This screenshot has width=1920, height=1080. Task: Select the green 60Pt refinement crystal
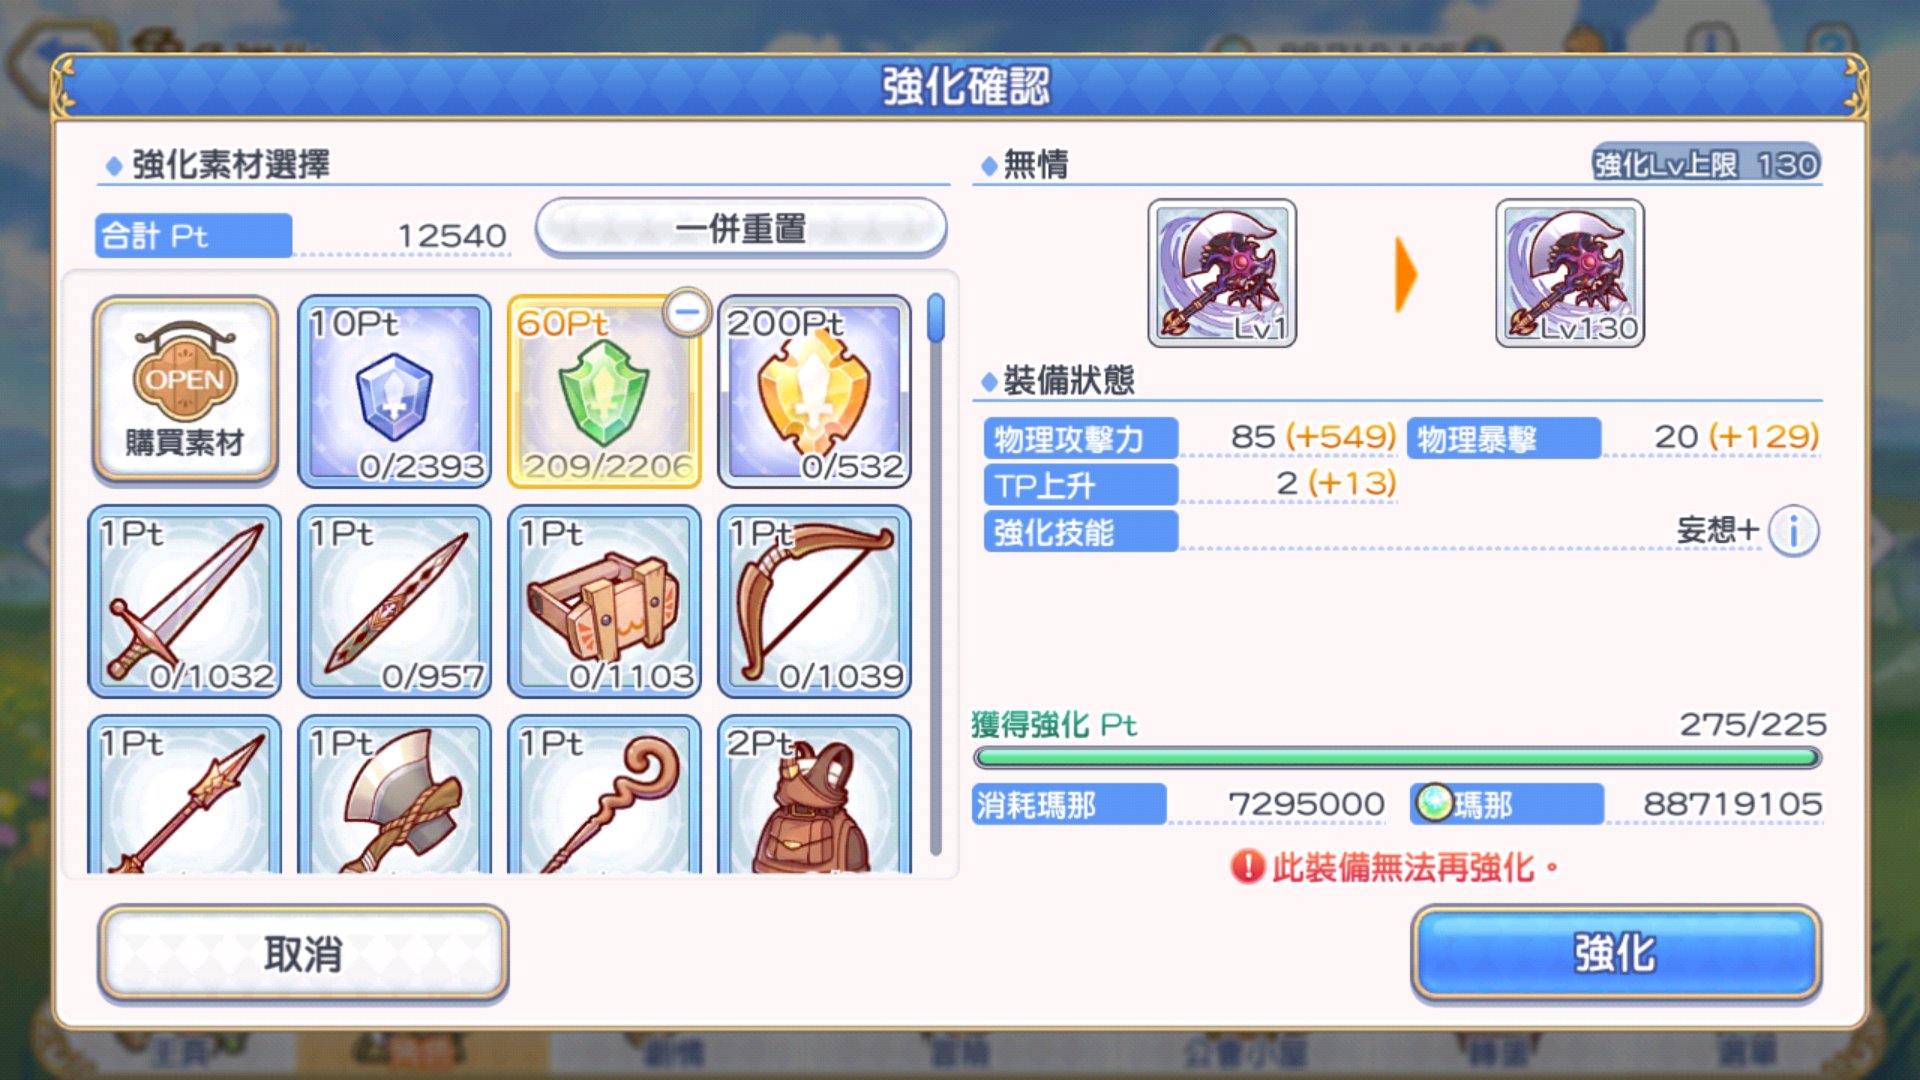pyautogui.click(x=605, y=392)
